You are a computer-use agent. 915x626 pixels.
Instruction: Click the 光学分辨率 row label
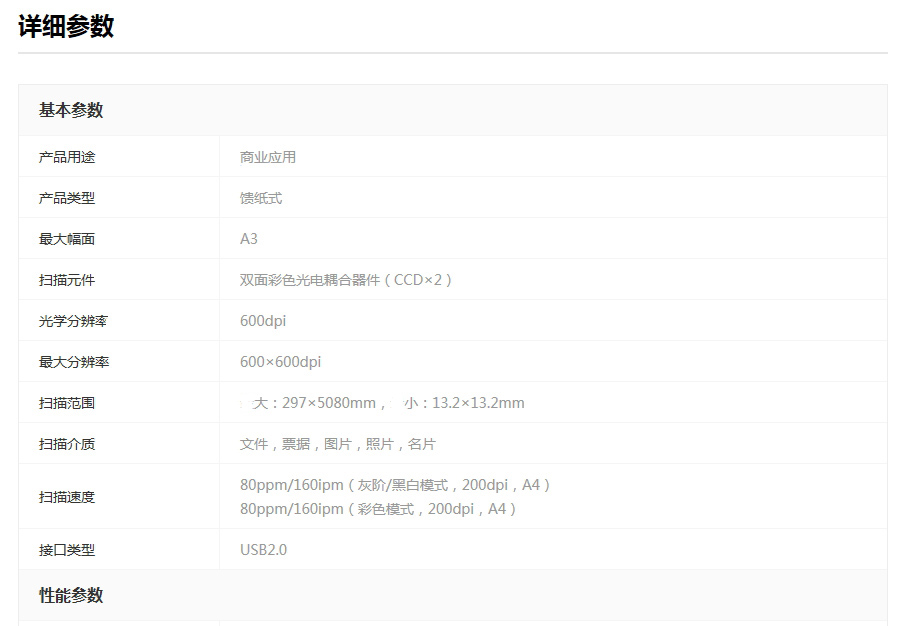coord(74,321)
